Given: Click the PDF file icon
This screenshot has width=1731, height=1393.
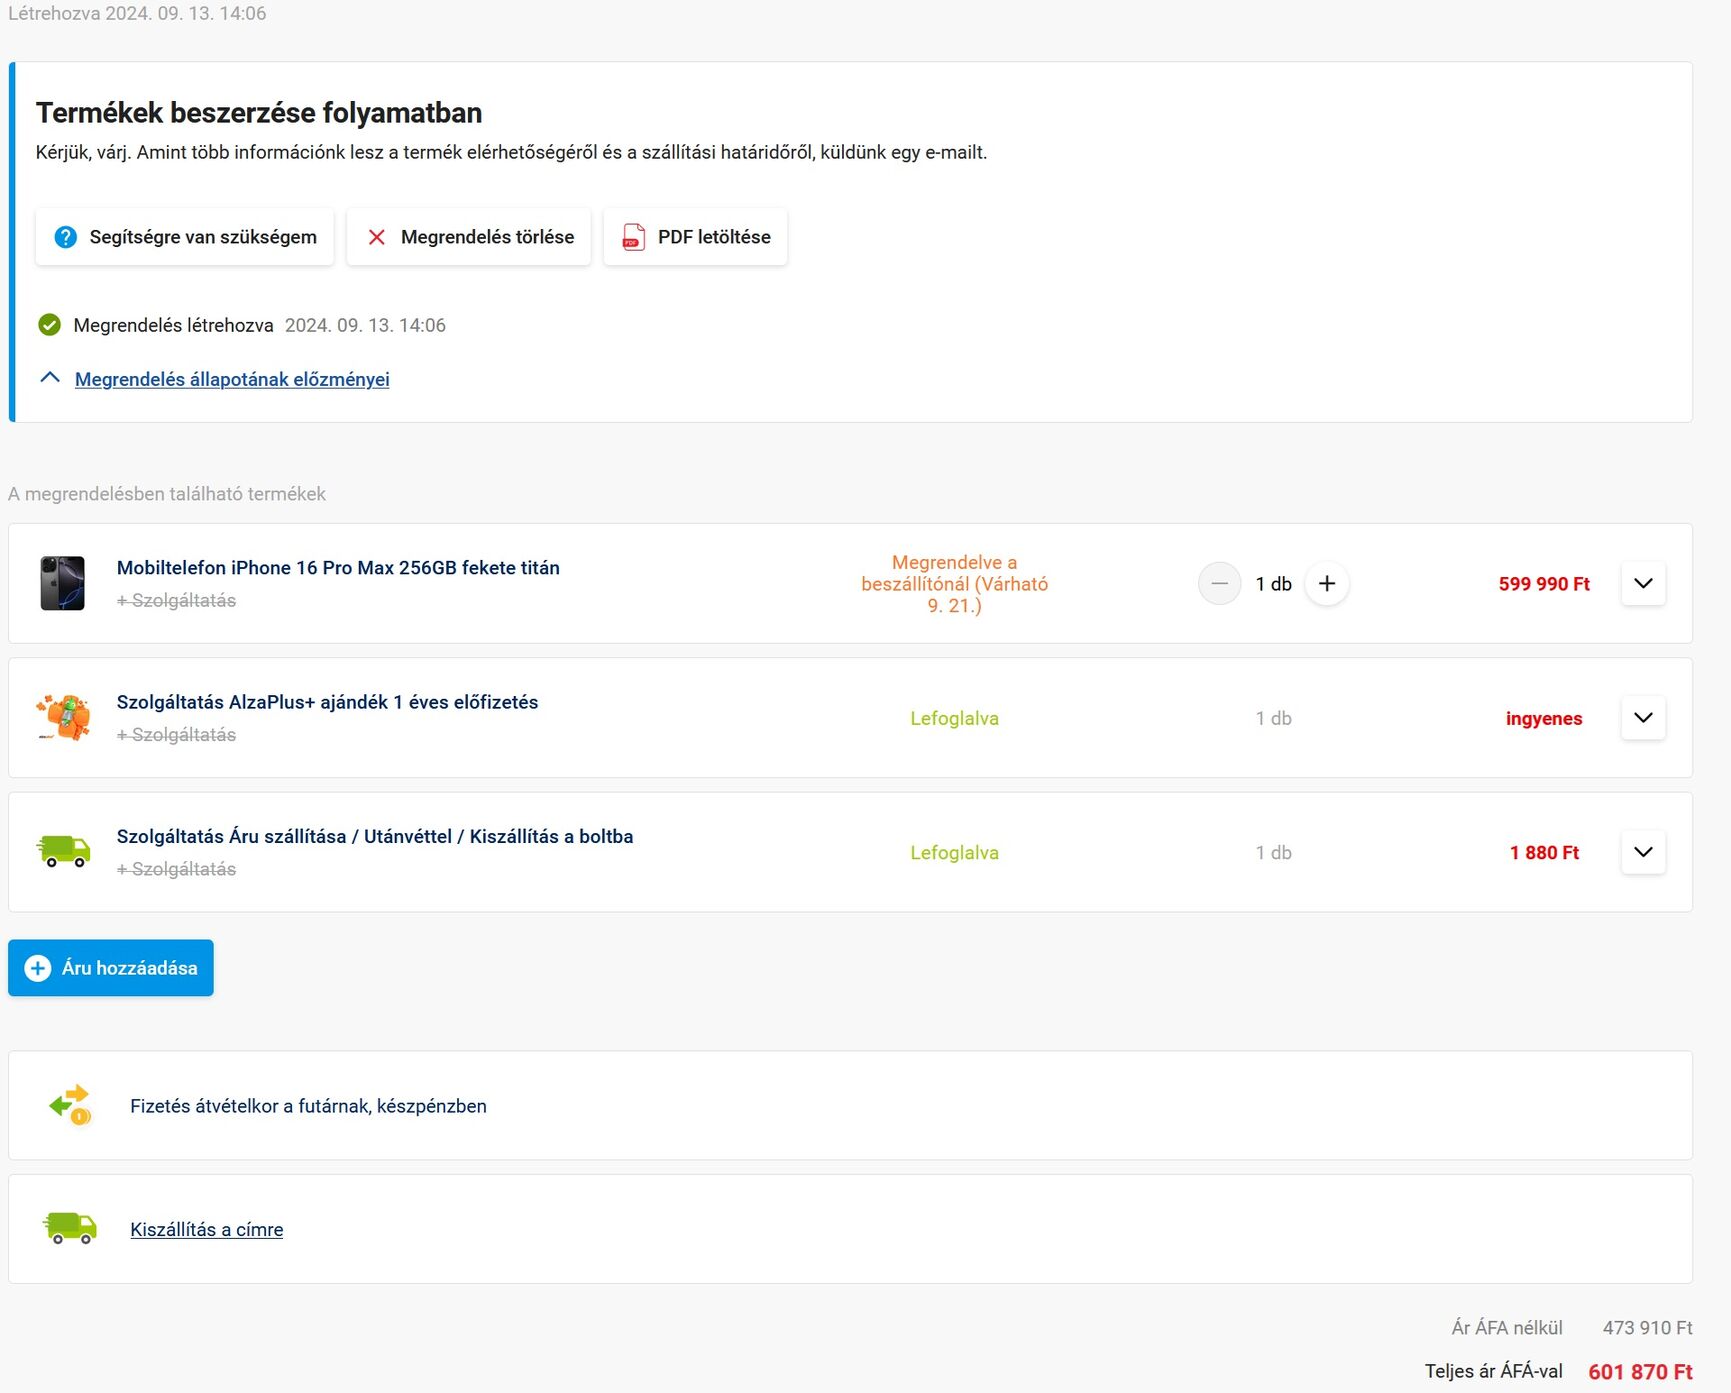Looking at the screenshot, I should pyautogui.click(x=634, y=237).
